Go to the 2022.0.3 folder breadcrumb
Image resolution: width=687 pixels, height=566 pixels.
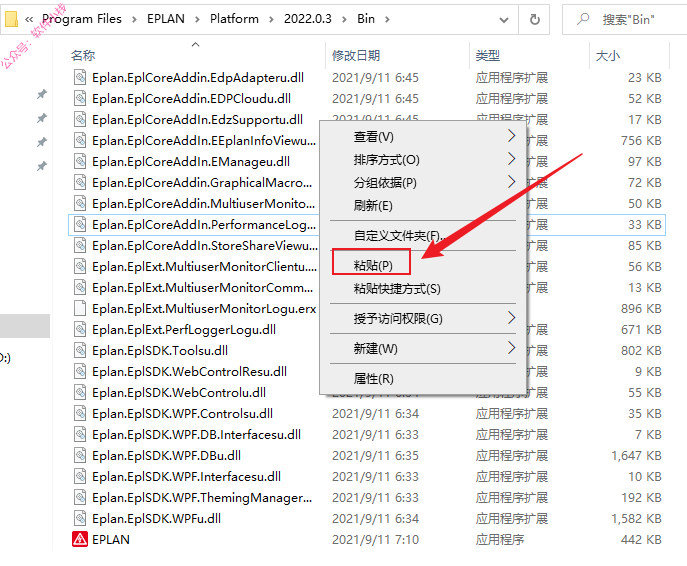(308, 19)
